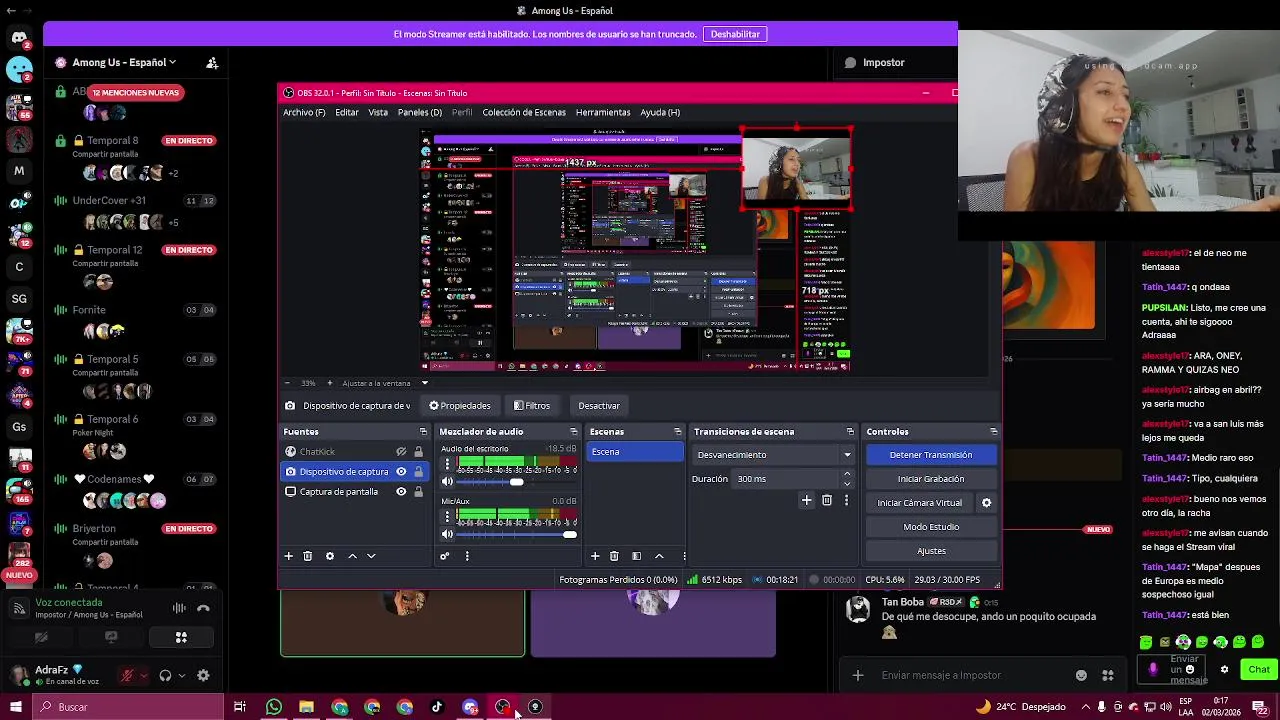The image size is (1280, 720).
Task: Click Iniciar Grabación button
Action: point(931,479)
